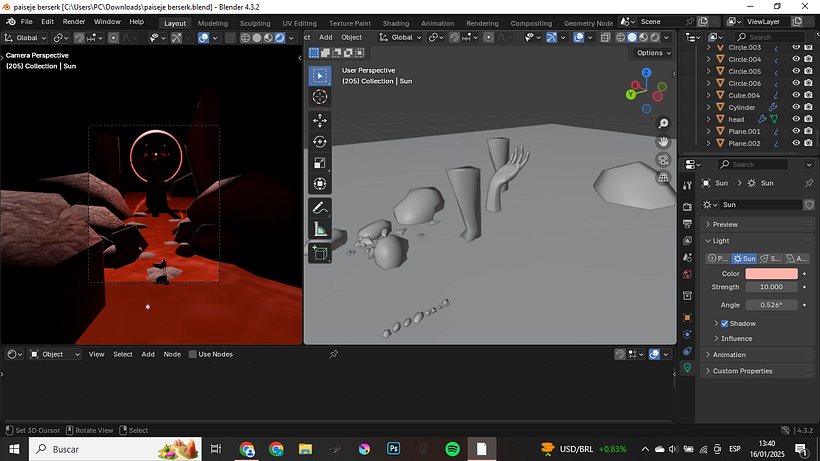Viewport: 820px width, 461px height.
Task: Open the Render menu
Action: 73,21
